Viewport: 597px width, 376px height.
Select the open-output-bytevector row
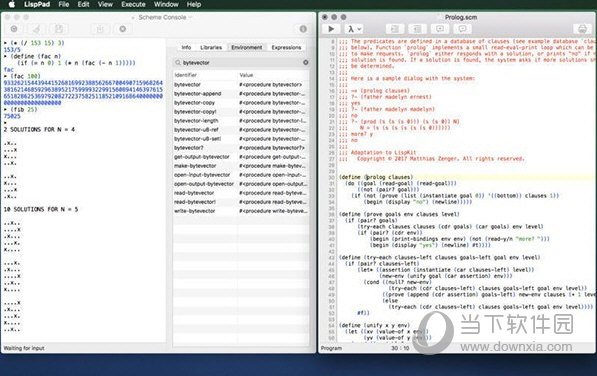point(241,184)
